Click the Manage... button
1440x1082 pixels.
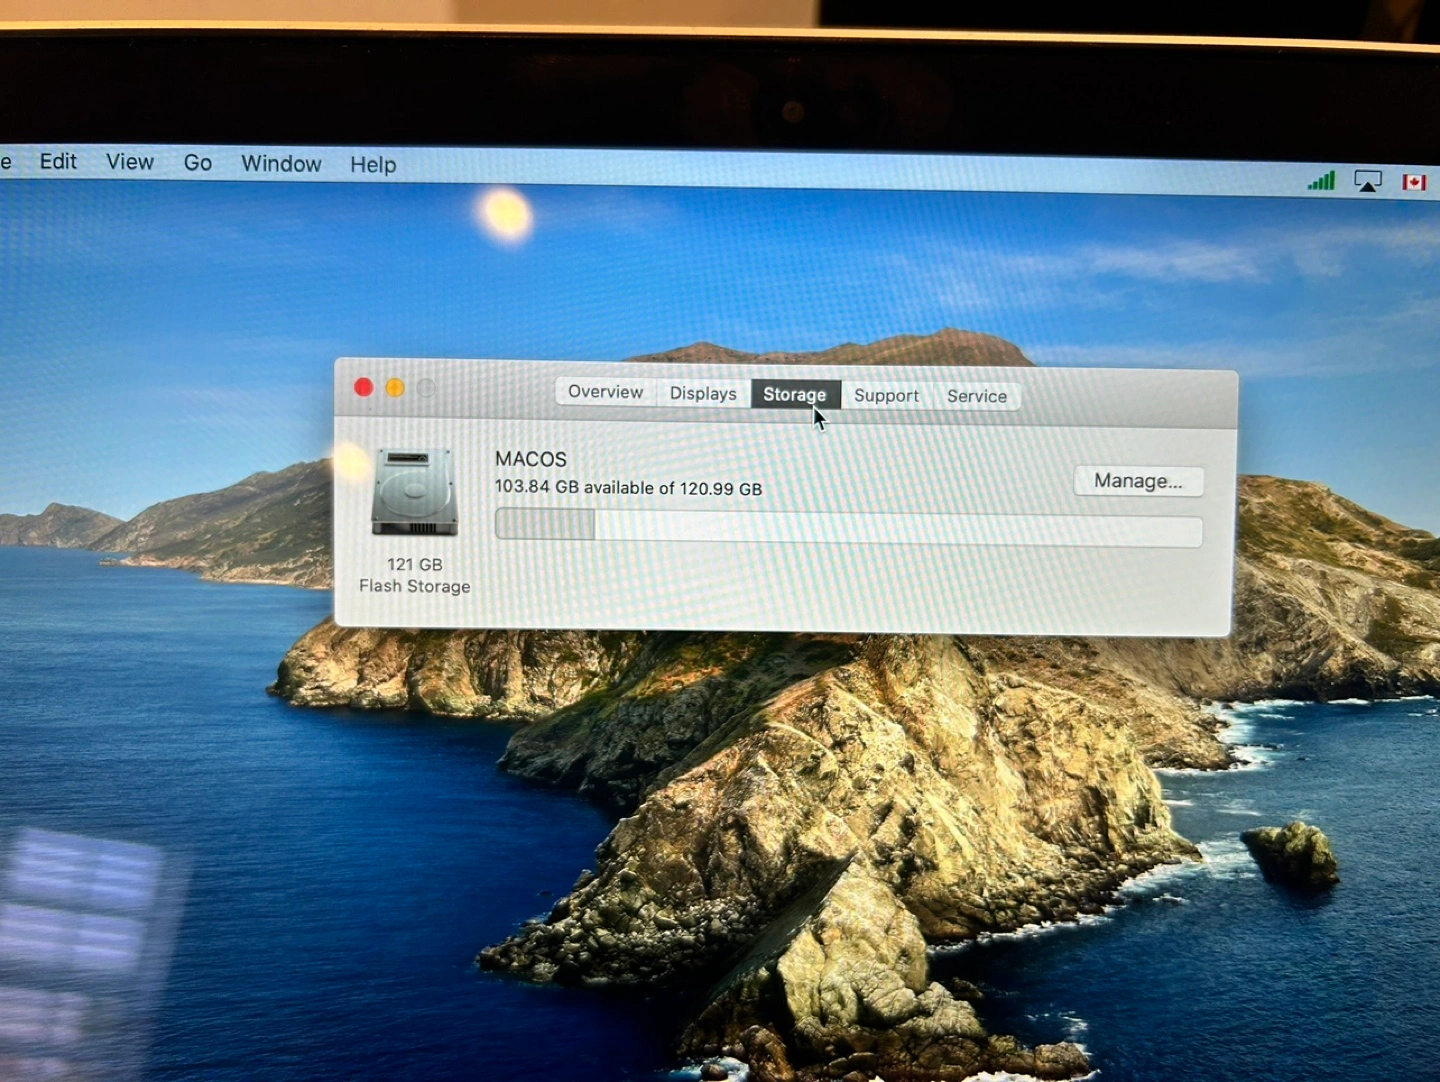click(1138, 481)
